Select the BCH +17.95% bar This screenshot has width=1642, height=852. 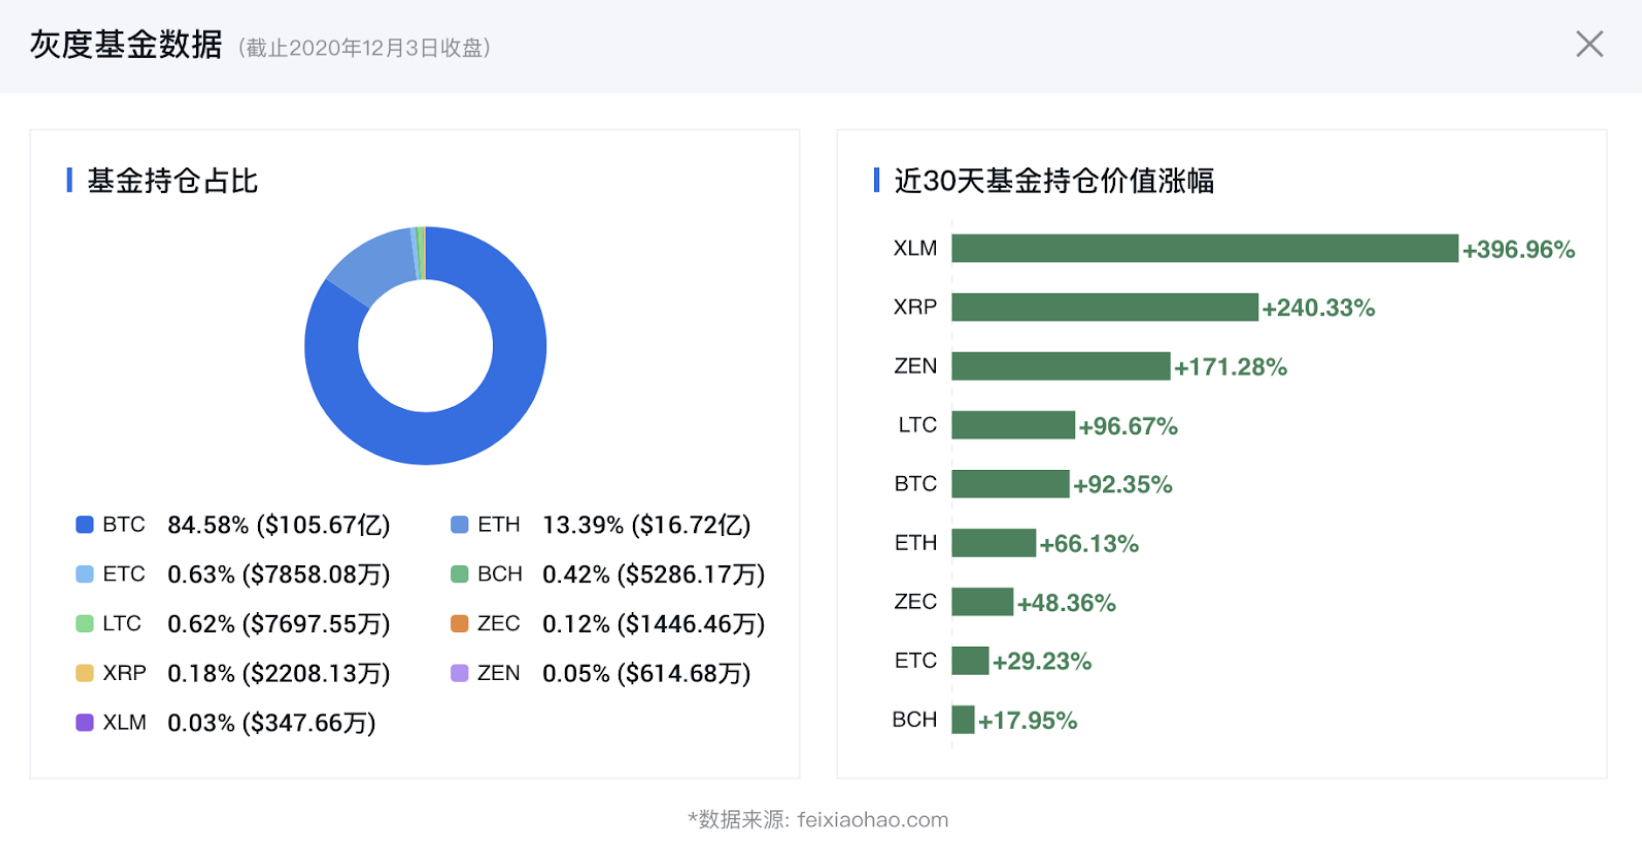click(x=963, y=720)
